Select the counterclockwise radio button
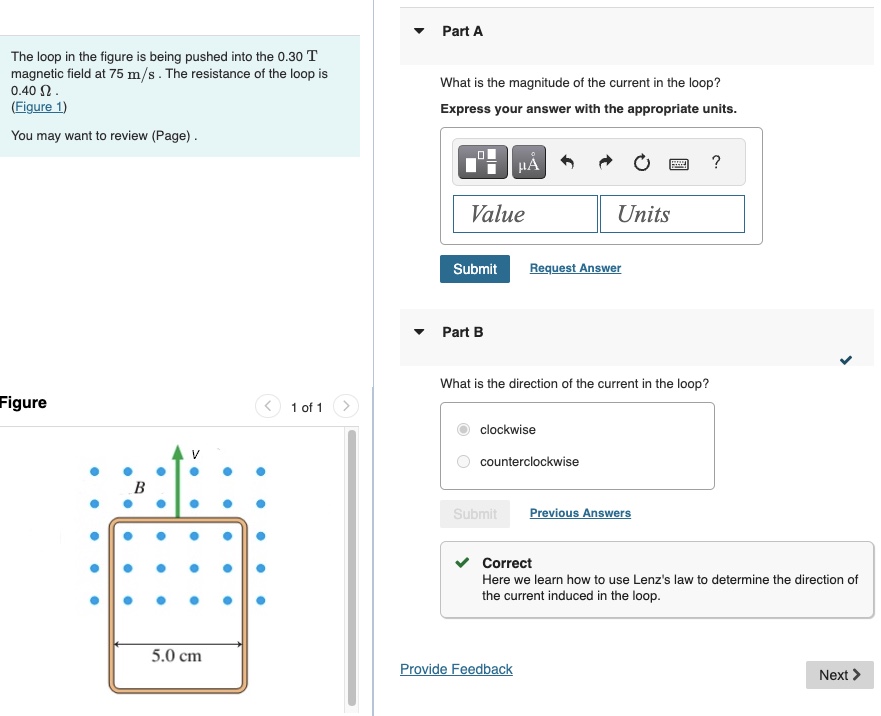 pos(463,461)
